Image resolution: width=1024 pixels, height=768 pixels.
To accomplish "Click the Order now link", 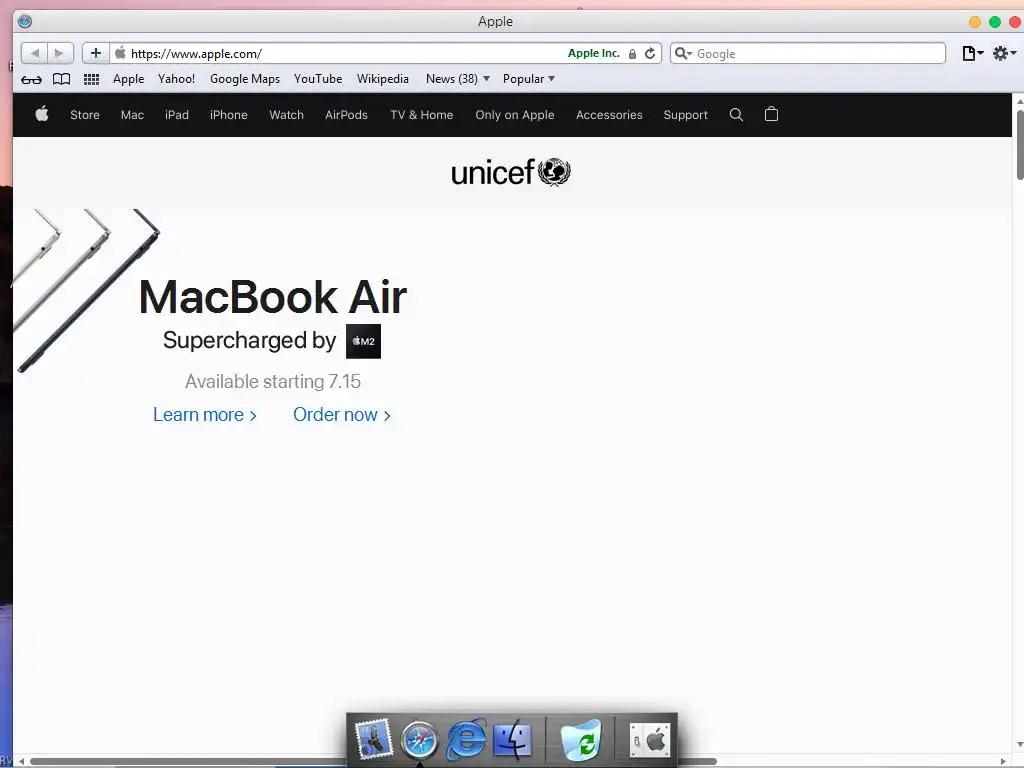I will pos(342,415).
